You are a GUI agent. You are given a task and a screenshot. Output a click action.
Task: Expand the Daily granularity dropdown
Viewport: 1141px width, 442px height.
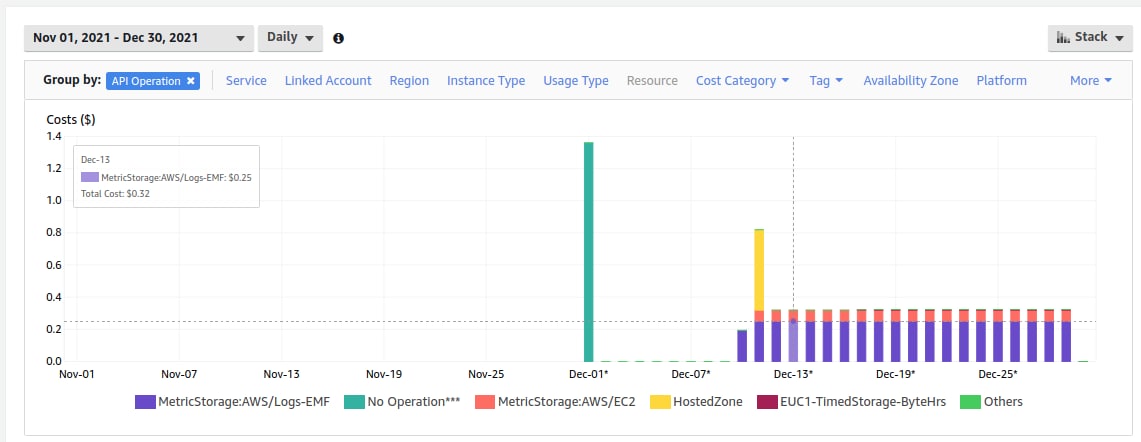coord(290,38)
